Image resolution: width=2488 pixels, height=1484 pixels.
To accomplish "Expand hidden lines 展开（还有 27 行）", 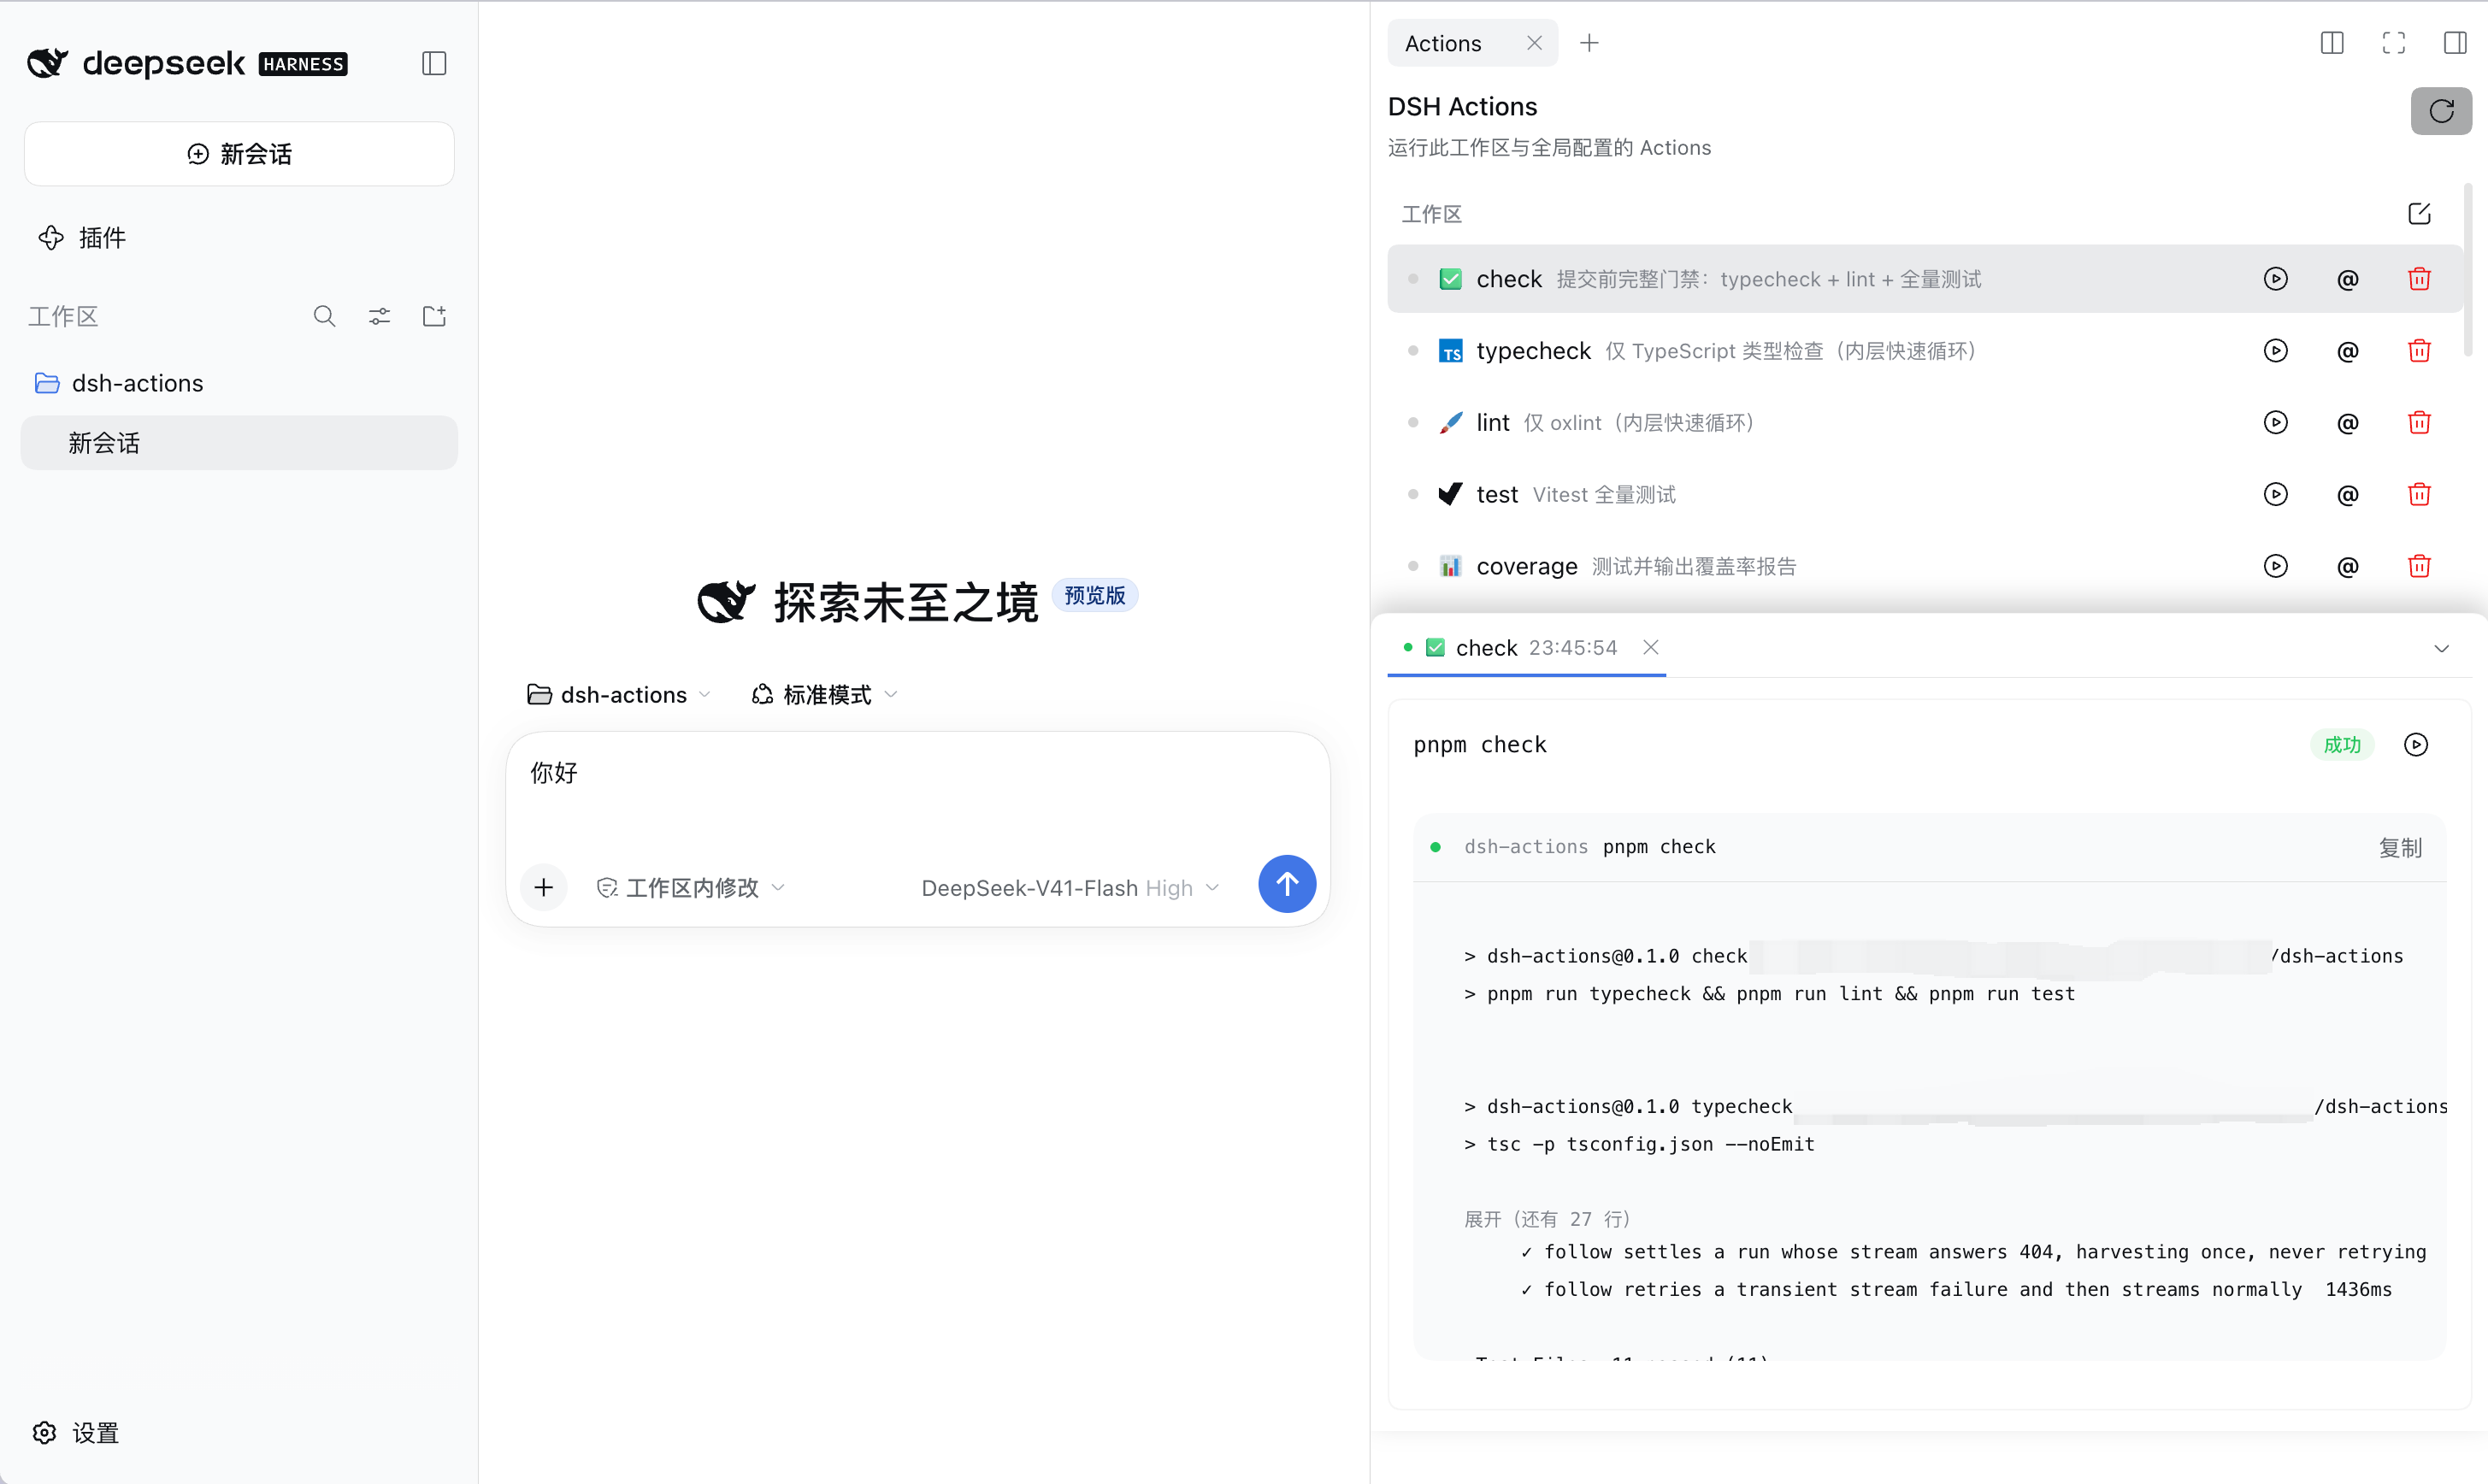I will pos(1547,1219).
